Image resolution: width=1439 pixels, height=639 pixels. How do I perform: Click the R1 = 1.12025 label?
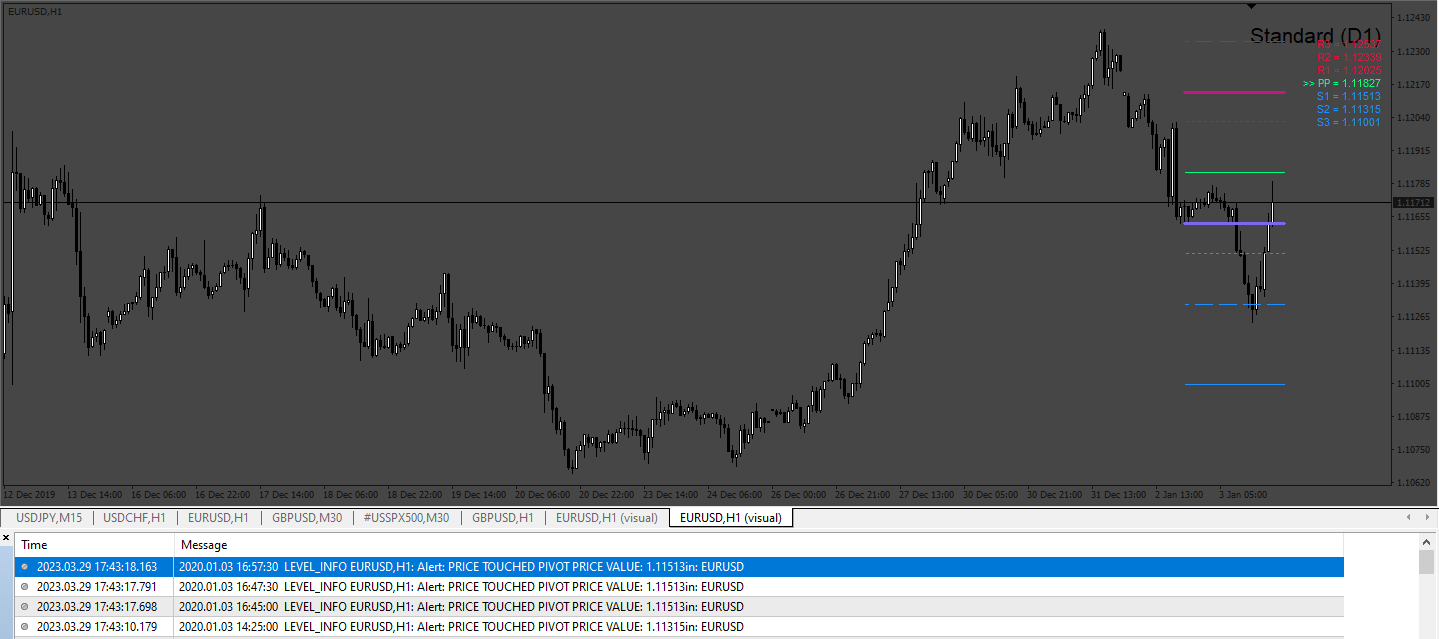pyautogui.click(x=1348, y=70)
